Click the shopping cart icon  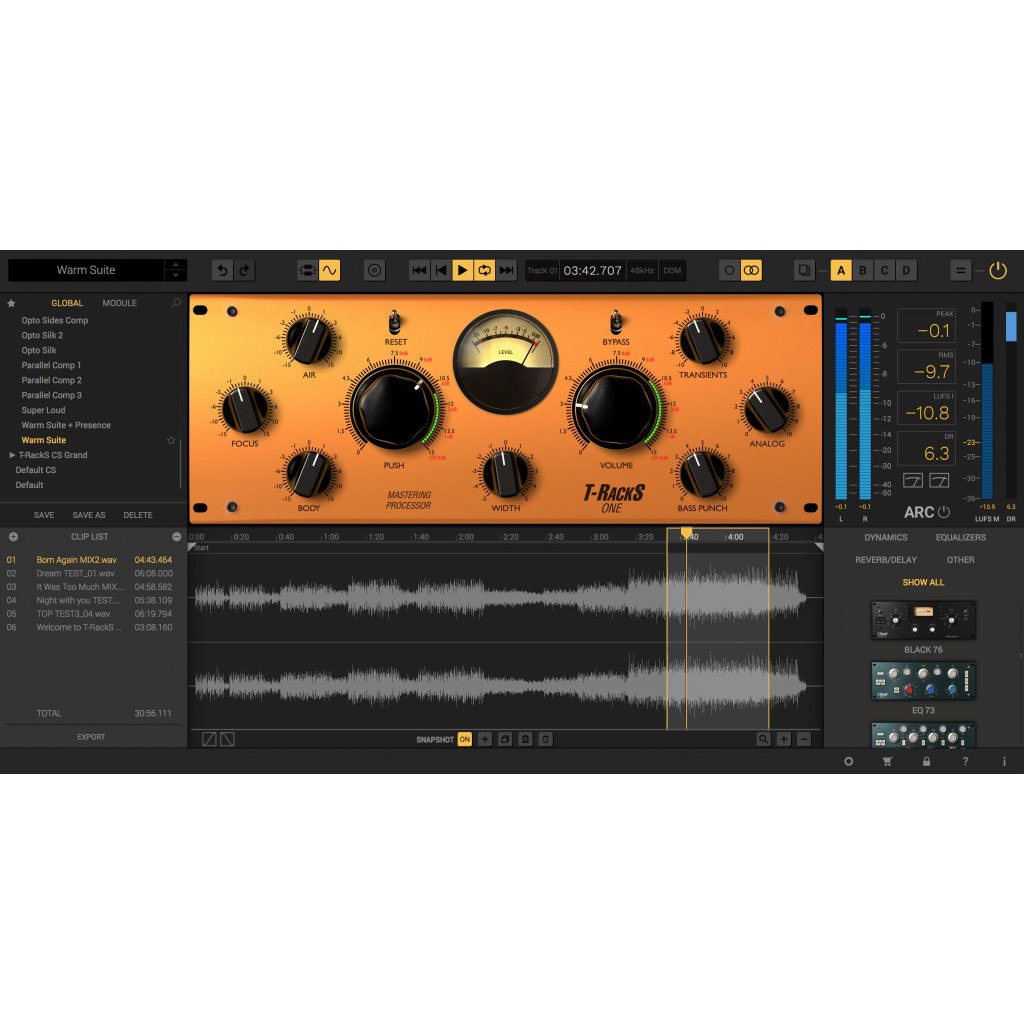[886, 761]
